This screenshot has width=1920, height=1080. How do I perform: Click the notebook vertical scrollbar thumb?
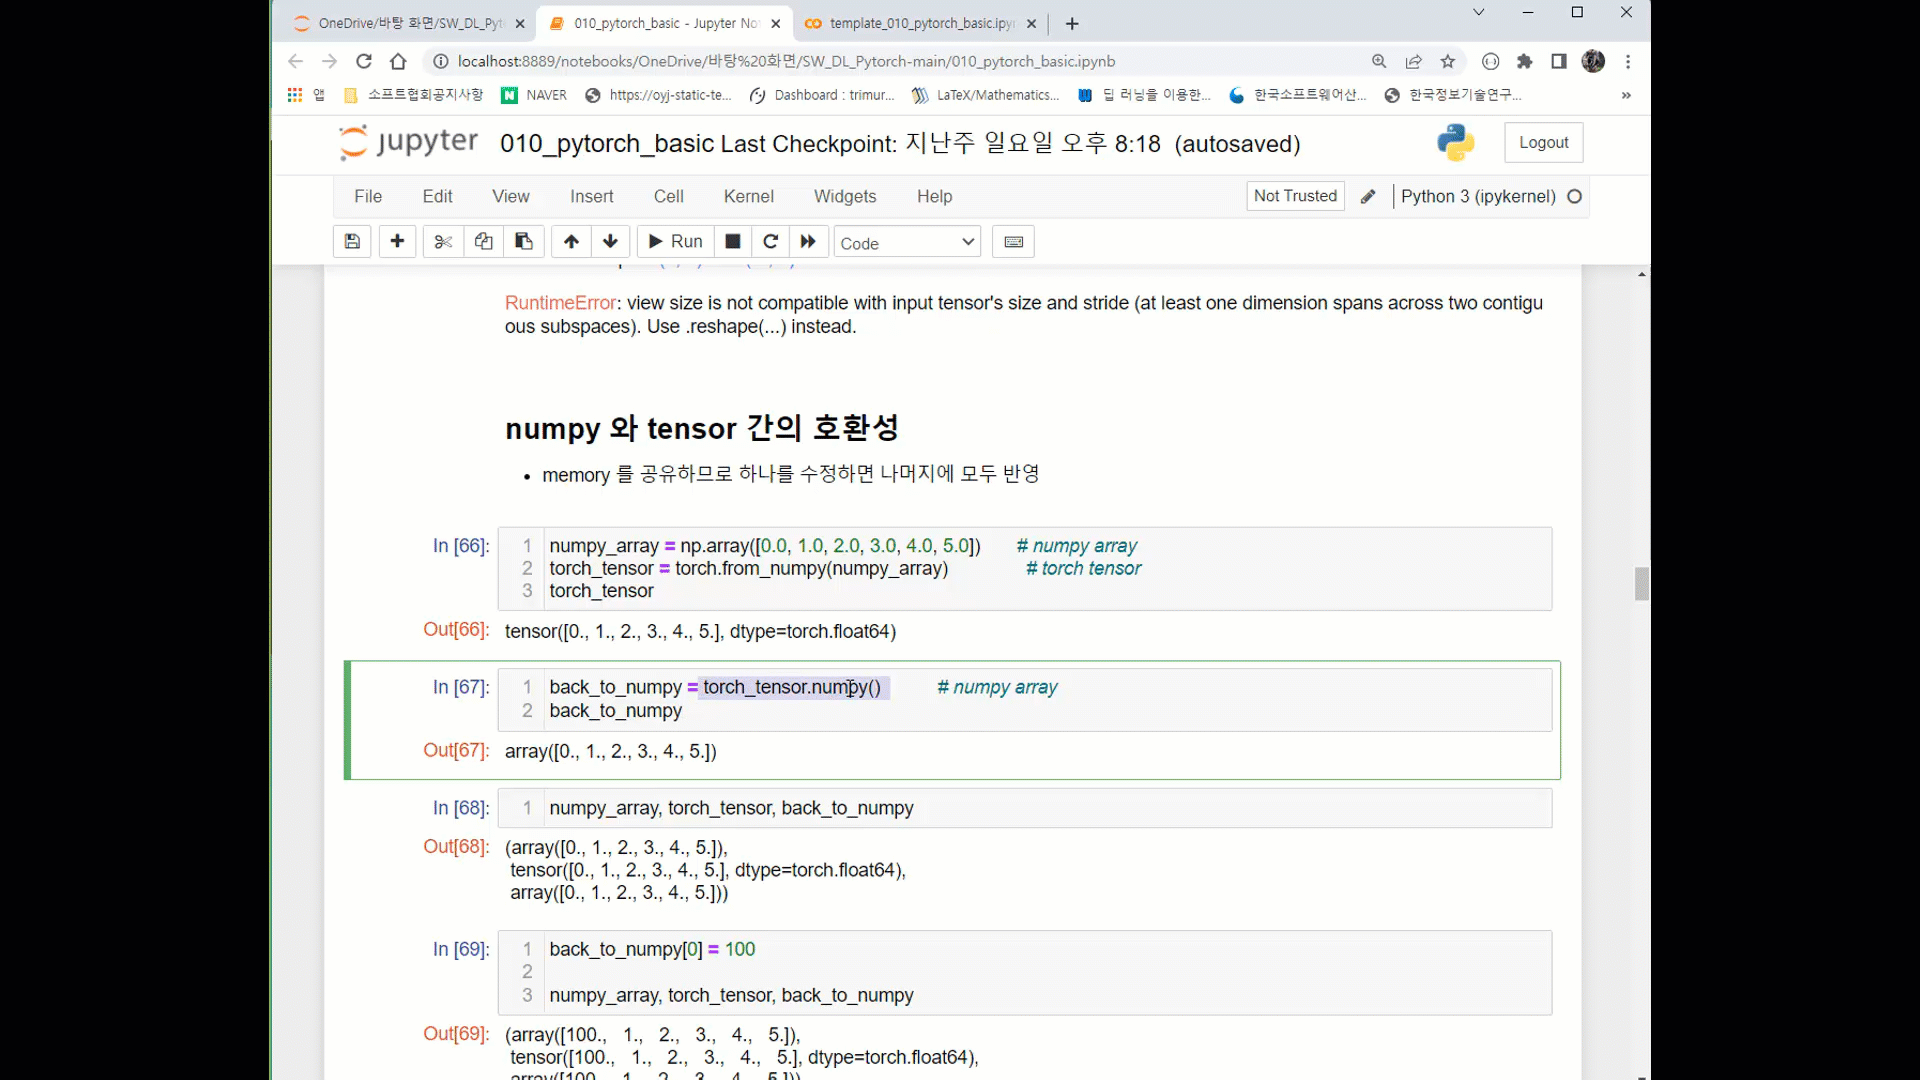[1642, 583]
